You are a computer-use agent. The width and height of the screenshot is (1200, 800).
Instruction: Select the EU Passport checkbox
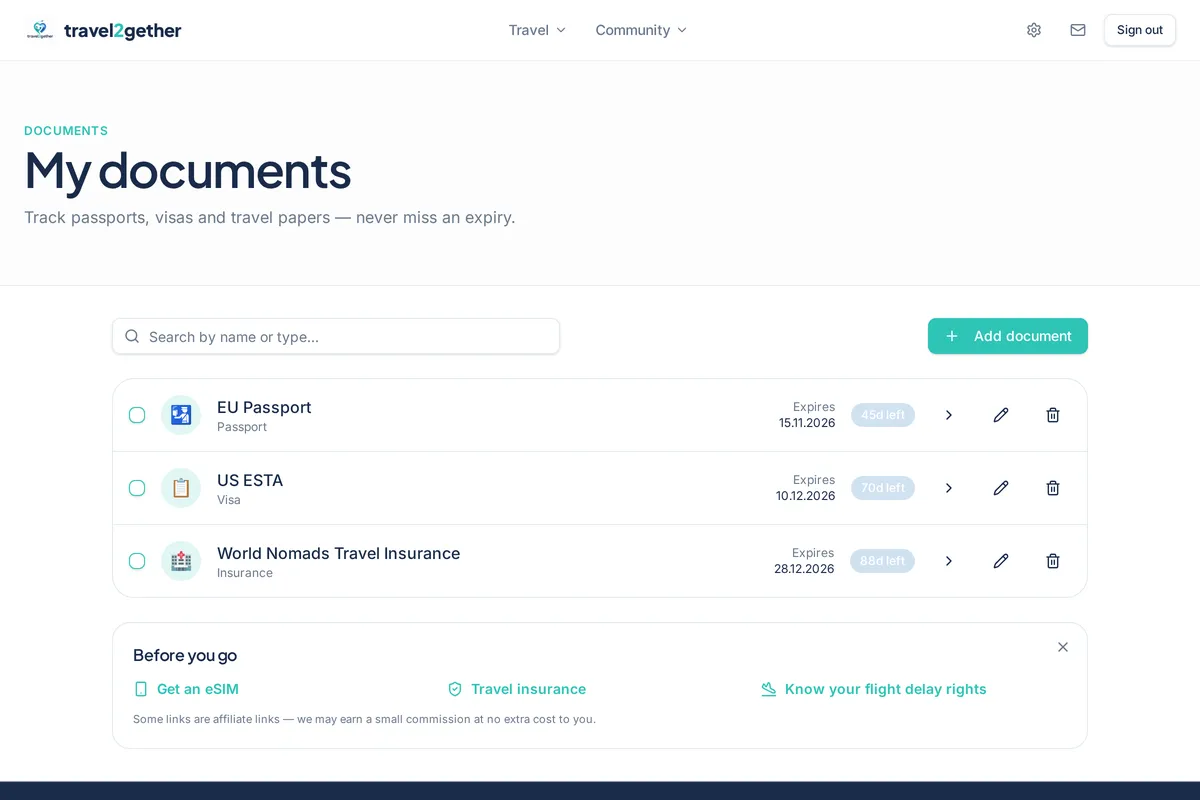pos(137,415)
